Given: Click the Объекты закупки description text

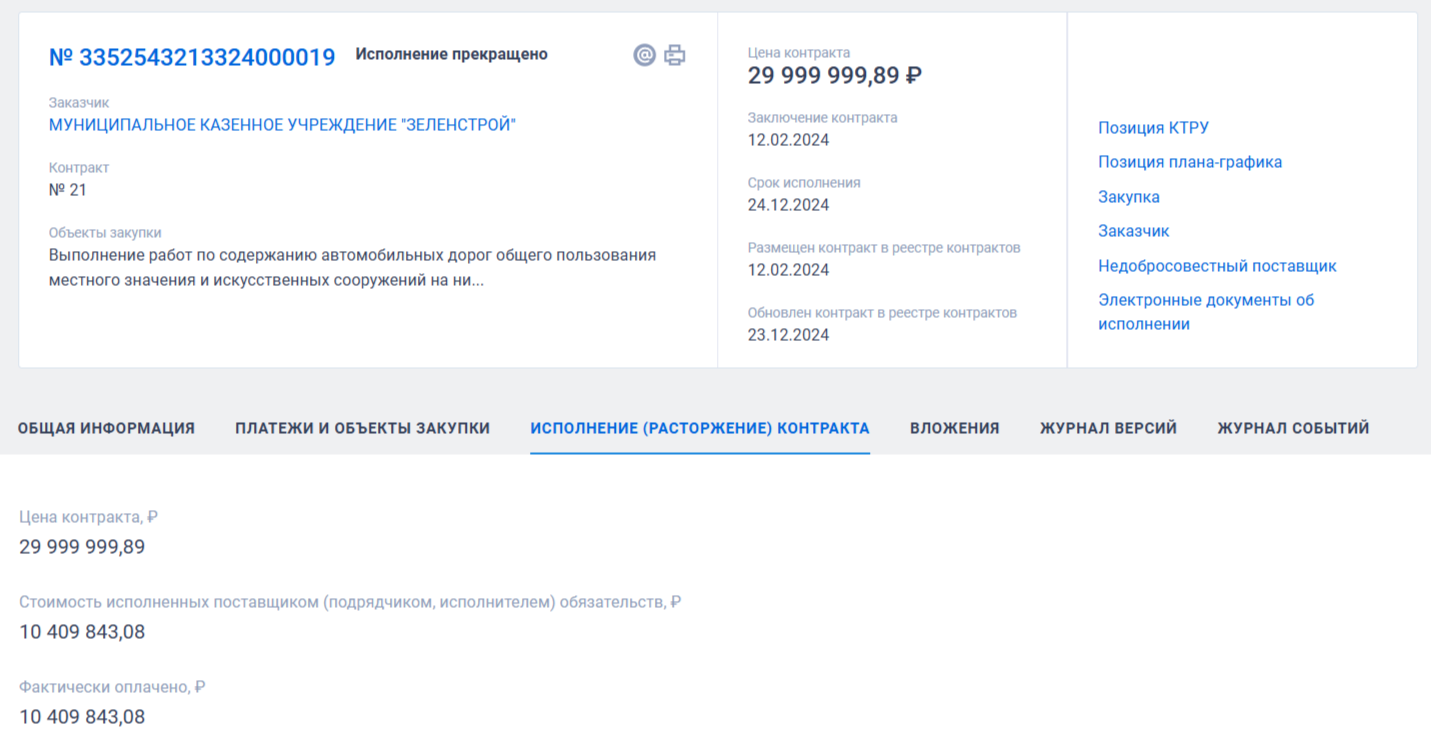Looking at the screenshot, I should (x=353, y=268).
